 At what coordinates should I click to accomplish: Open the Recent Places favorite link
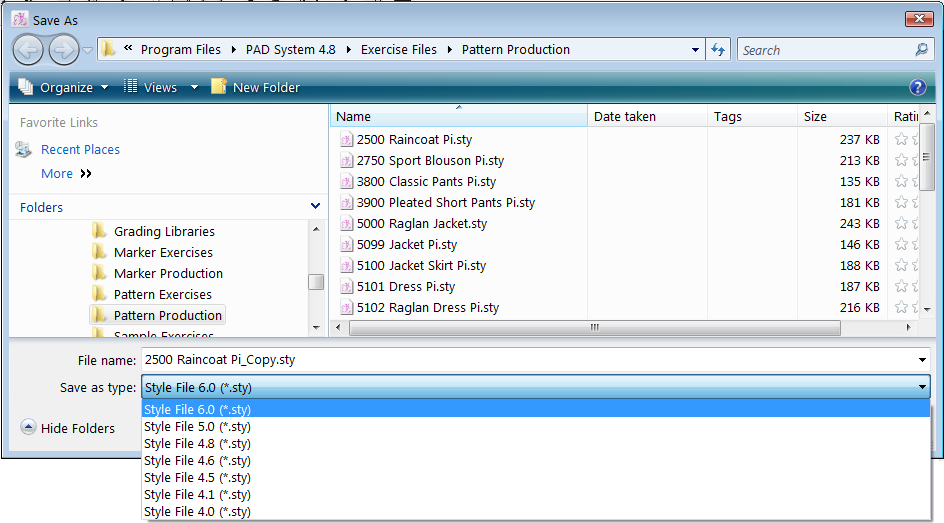[80, 150]
